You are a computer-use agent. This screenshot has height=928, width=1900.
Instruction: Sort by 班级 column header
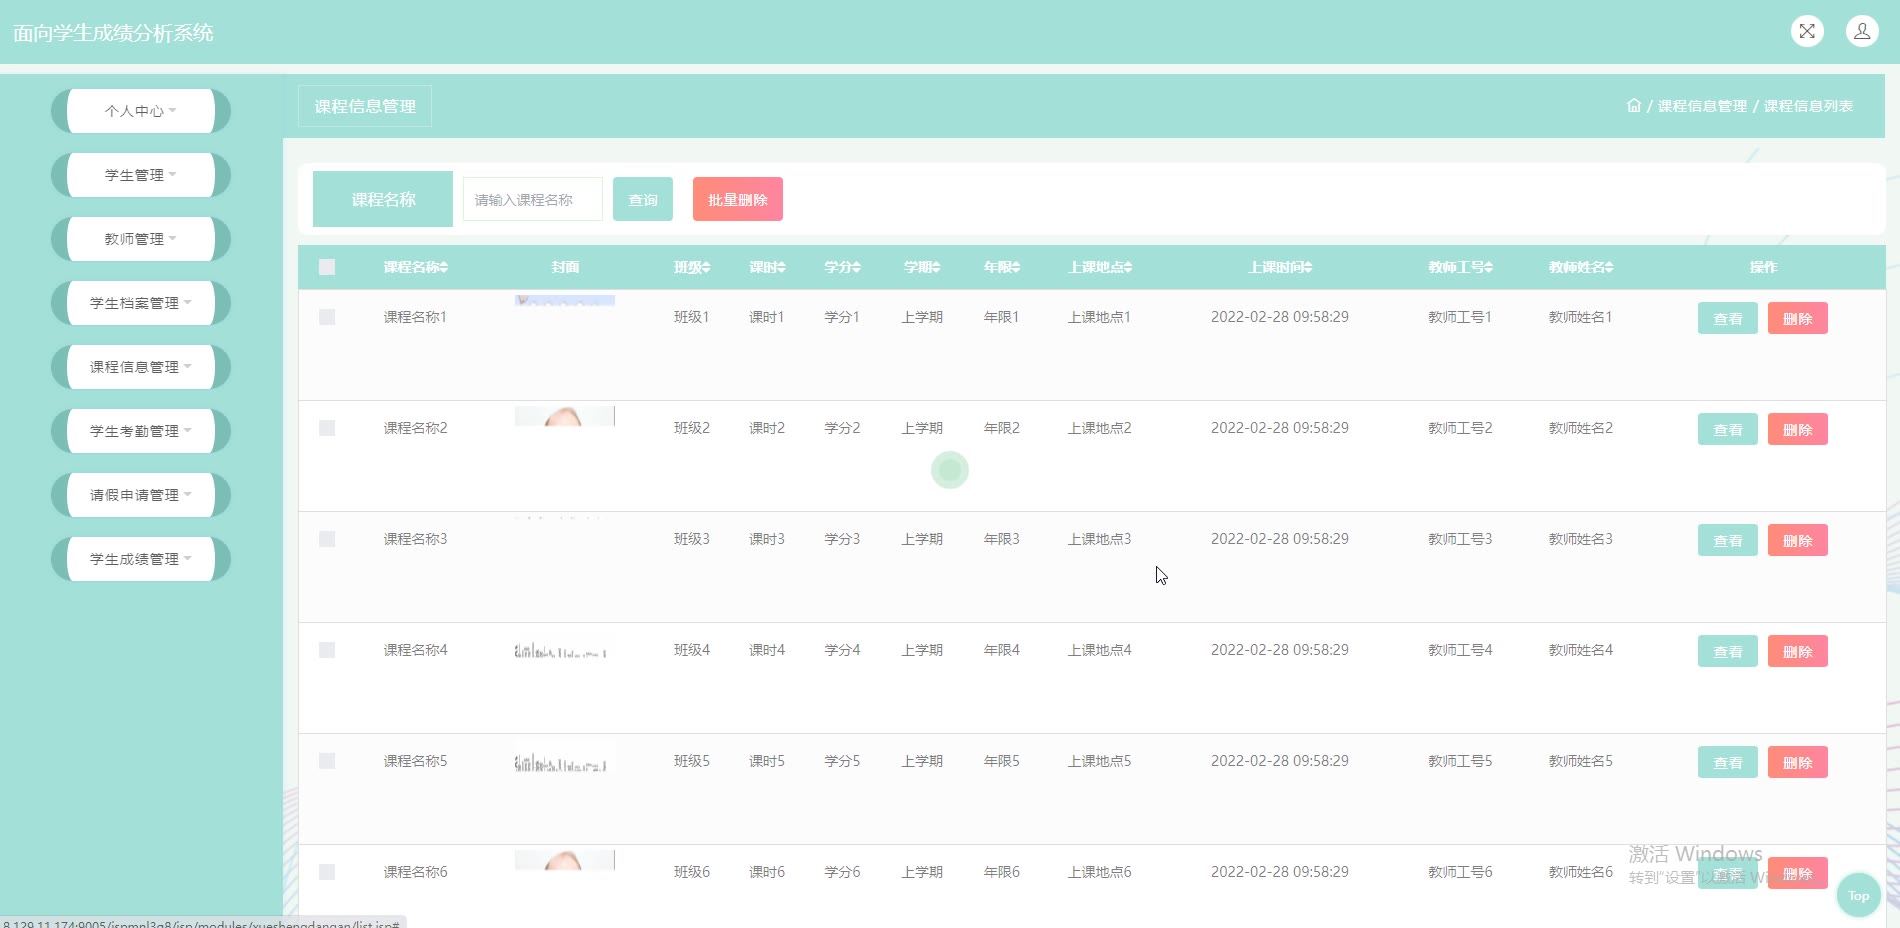(x=692, y=267)
